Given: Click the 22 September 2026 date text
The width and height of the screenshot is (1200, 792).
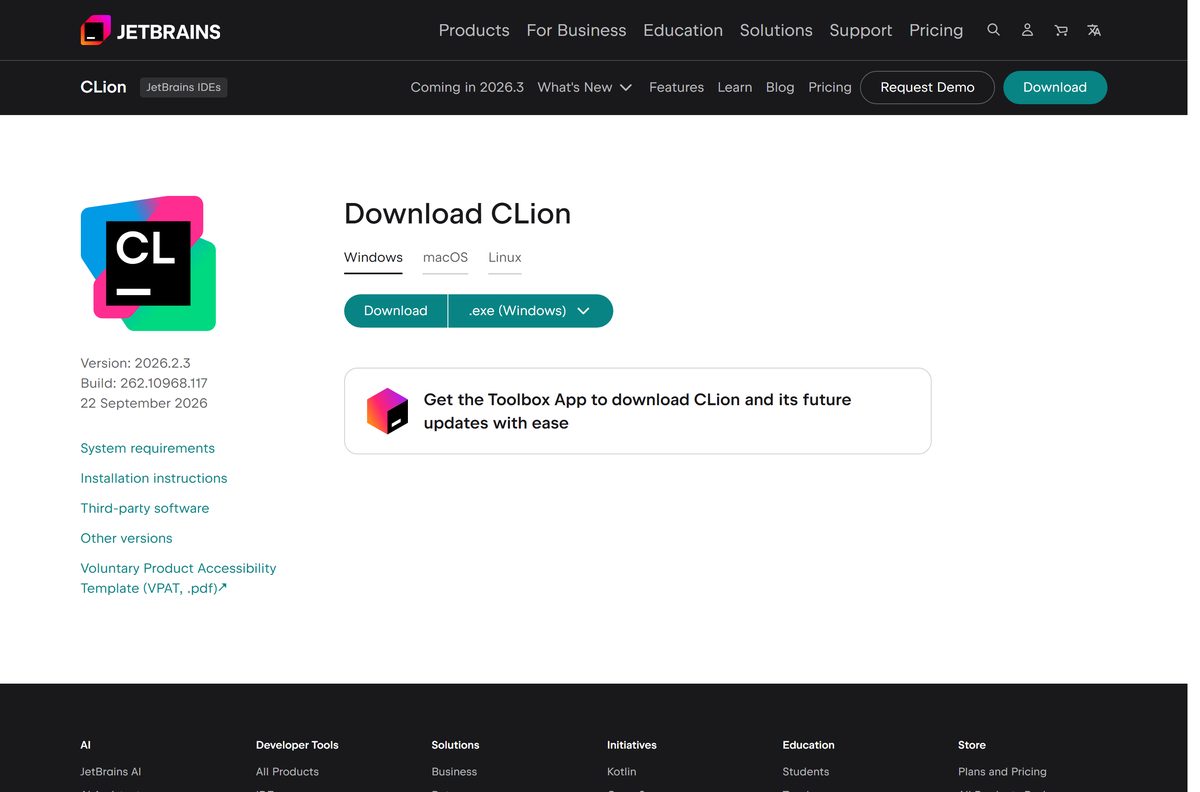Looking at the screenshot, I should (x=144, y=403).
